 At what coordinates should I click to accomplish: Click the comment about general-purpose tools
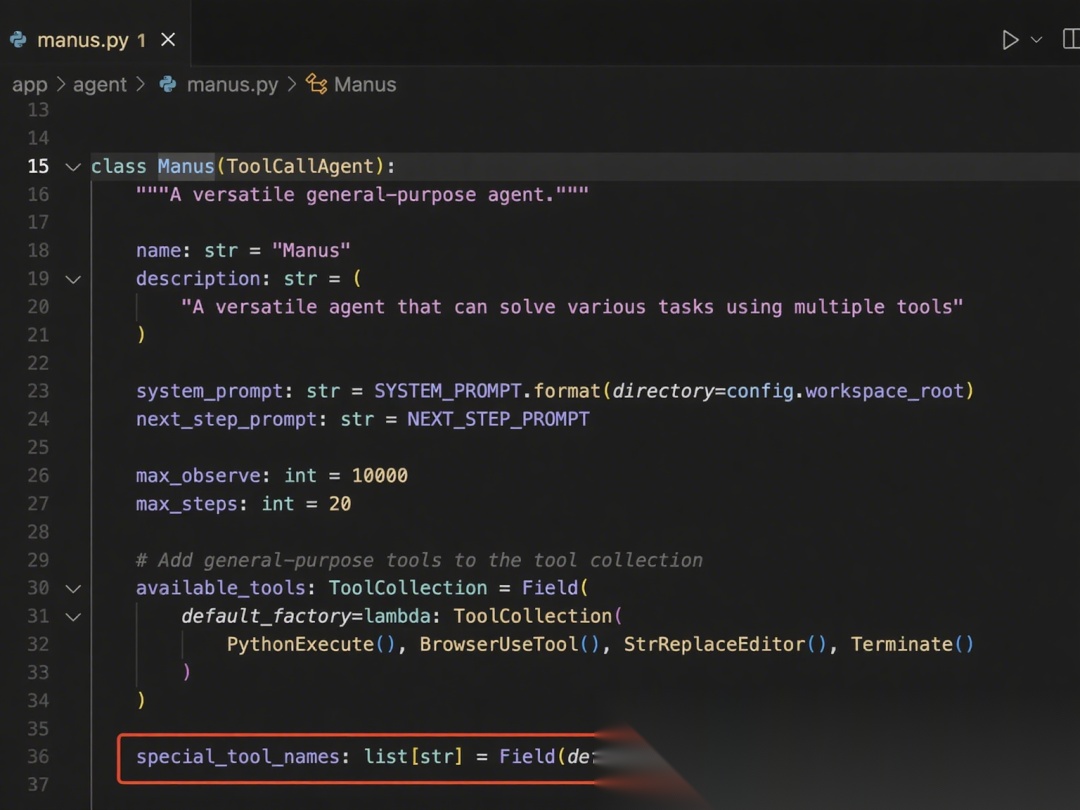419,560
